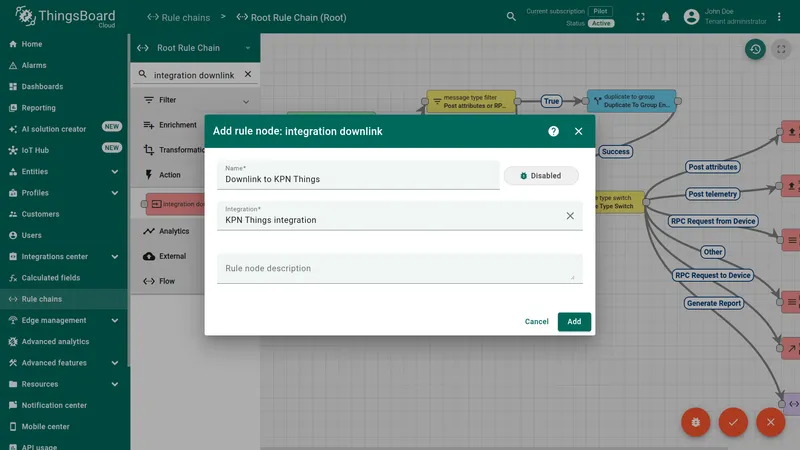This screenshot has width=800, height=450.
Task: Select the message type filter node
Action: click(x=471, y=101)
